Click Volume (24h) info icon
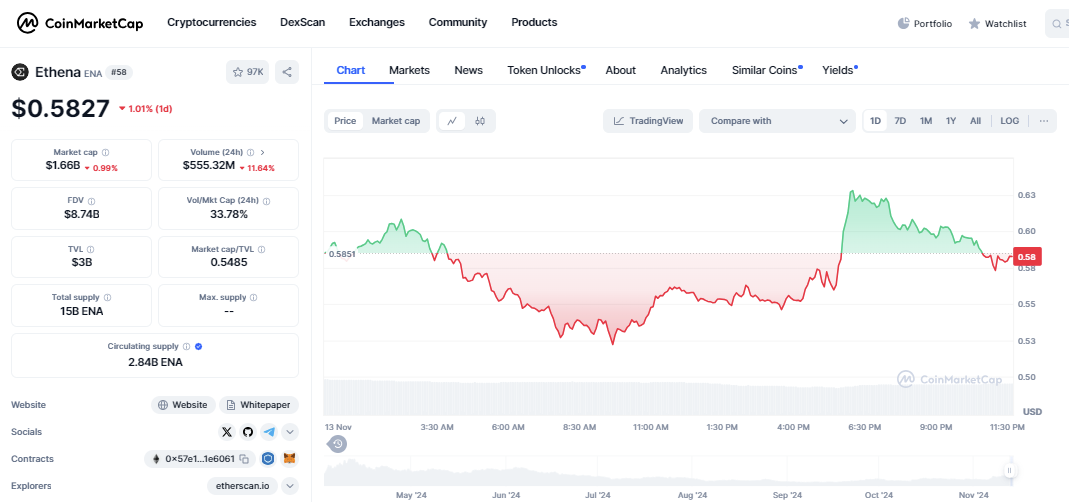 click(x=251, y=153)
